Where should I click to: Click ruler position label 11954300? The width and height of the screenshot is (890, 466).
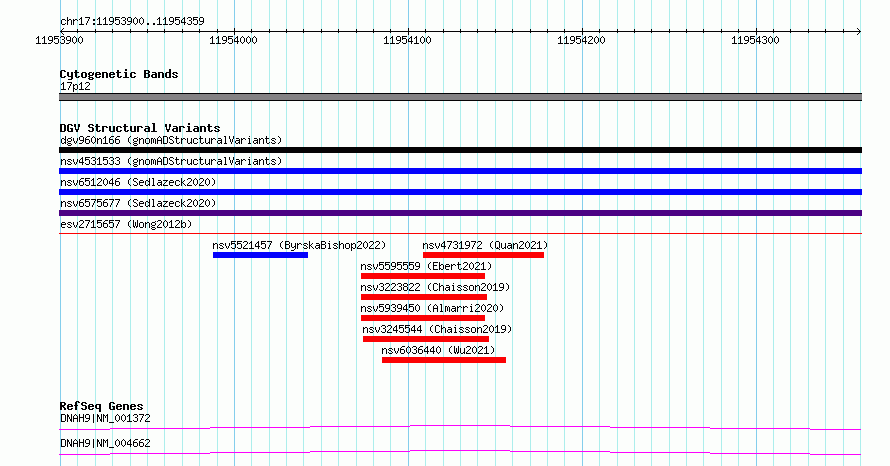pyautogui.click(x=755, y=40)
